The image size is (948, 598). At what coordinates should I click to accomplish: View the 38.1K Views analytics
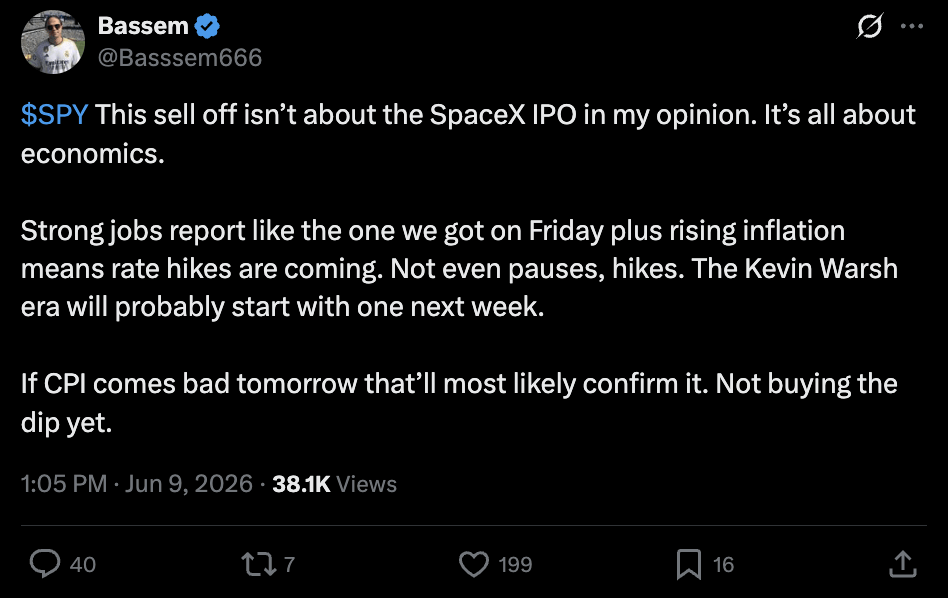point(334,484)
